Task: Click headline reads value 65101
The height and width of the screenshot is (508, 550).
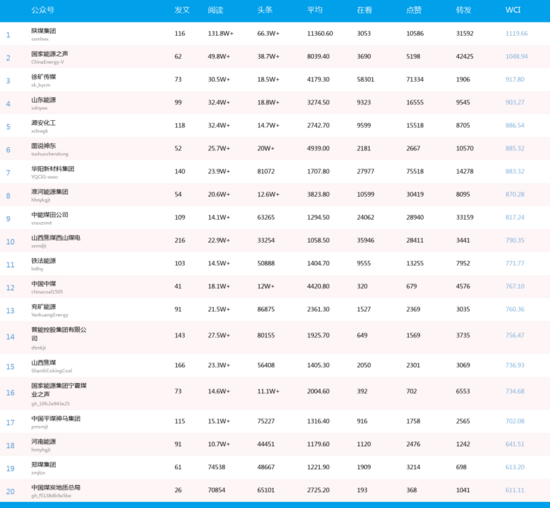Action: click(x=266, y=490)
